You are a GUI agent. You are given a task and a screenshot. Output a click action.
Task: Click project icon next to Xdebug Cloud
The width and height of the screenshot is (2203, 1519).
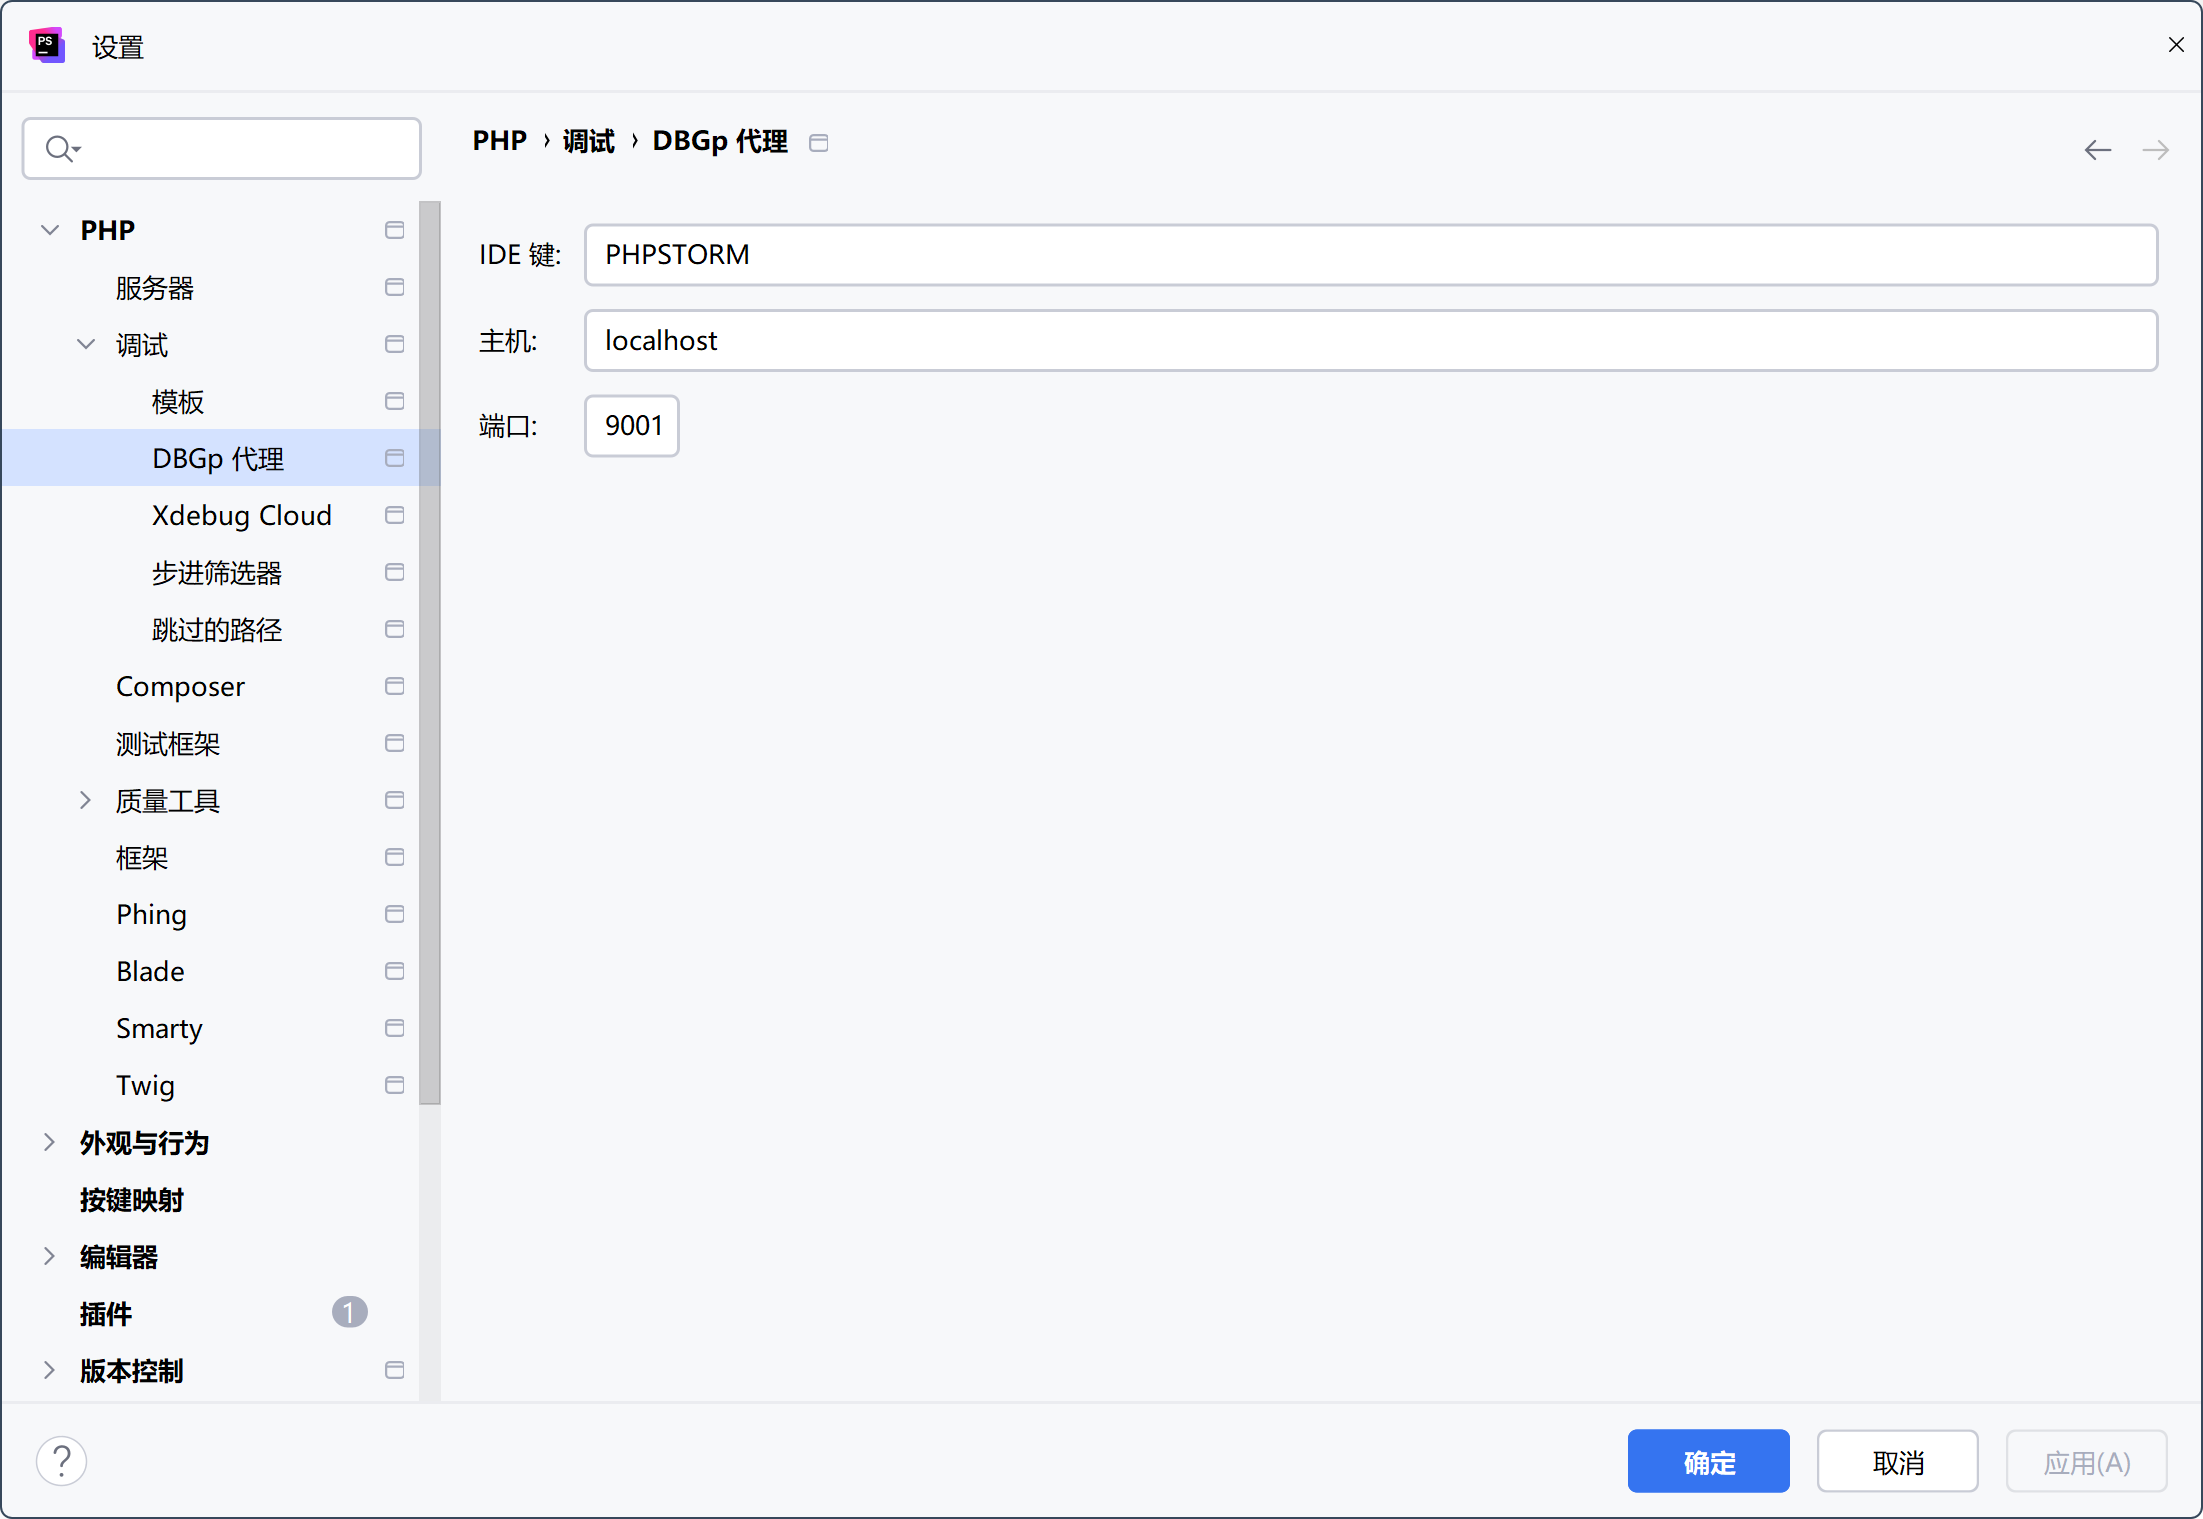(394, 515)
